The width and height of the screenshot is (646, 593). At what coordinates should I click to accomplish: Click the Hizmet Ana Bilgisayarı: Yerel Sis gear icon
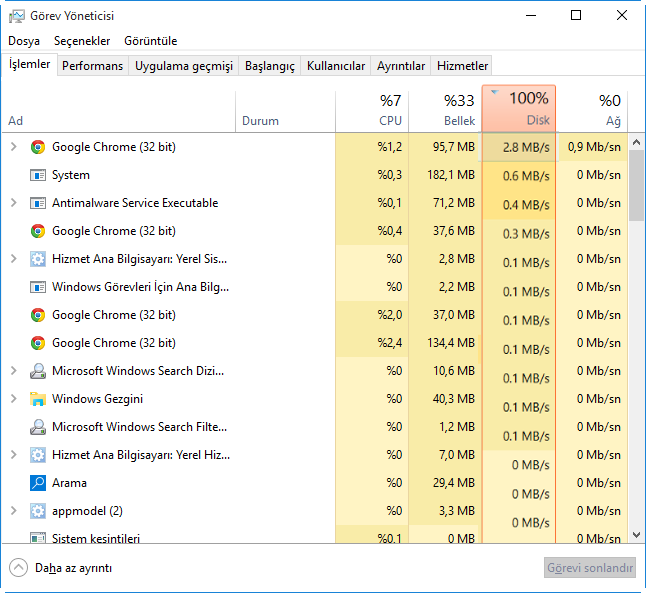[38, 259]
